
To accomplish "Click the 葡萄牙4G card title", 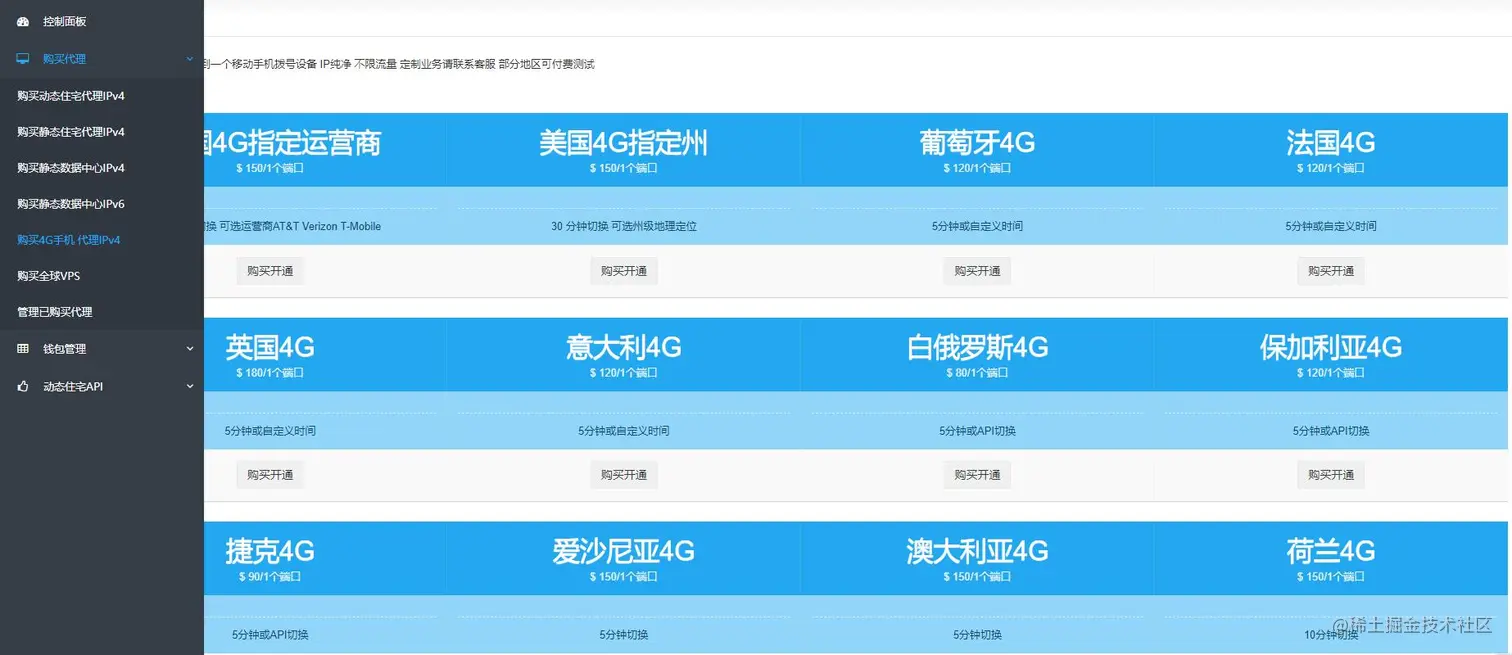I will (x=977, y=143).
